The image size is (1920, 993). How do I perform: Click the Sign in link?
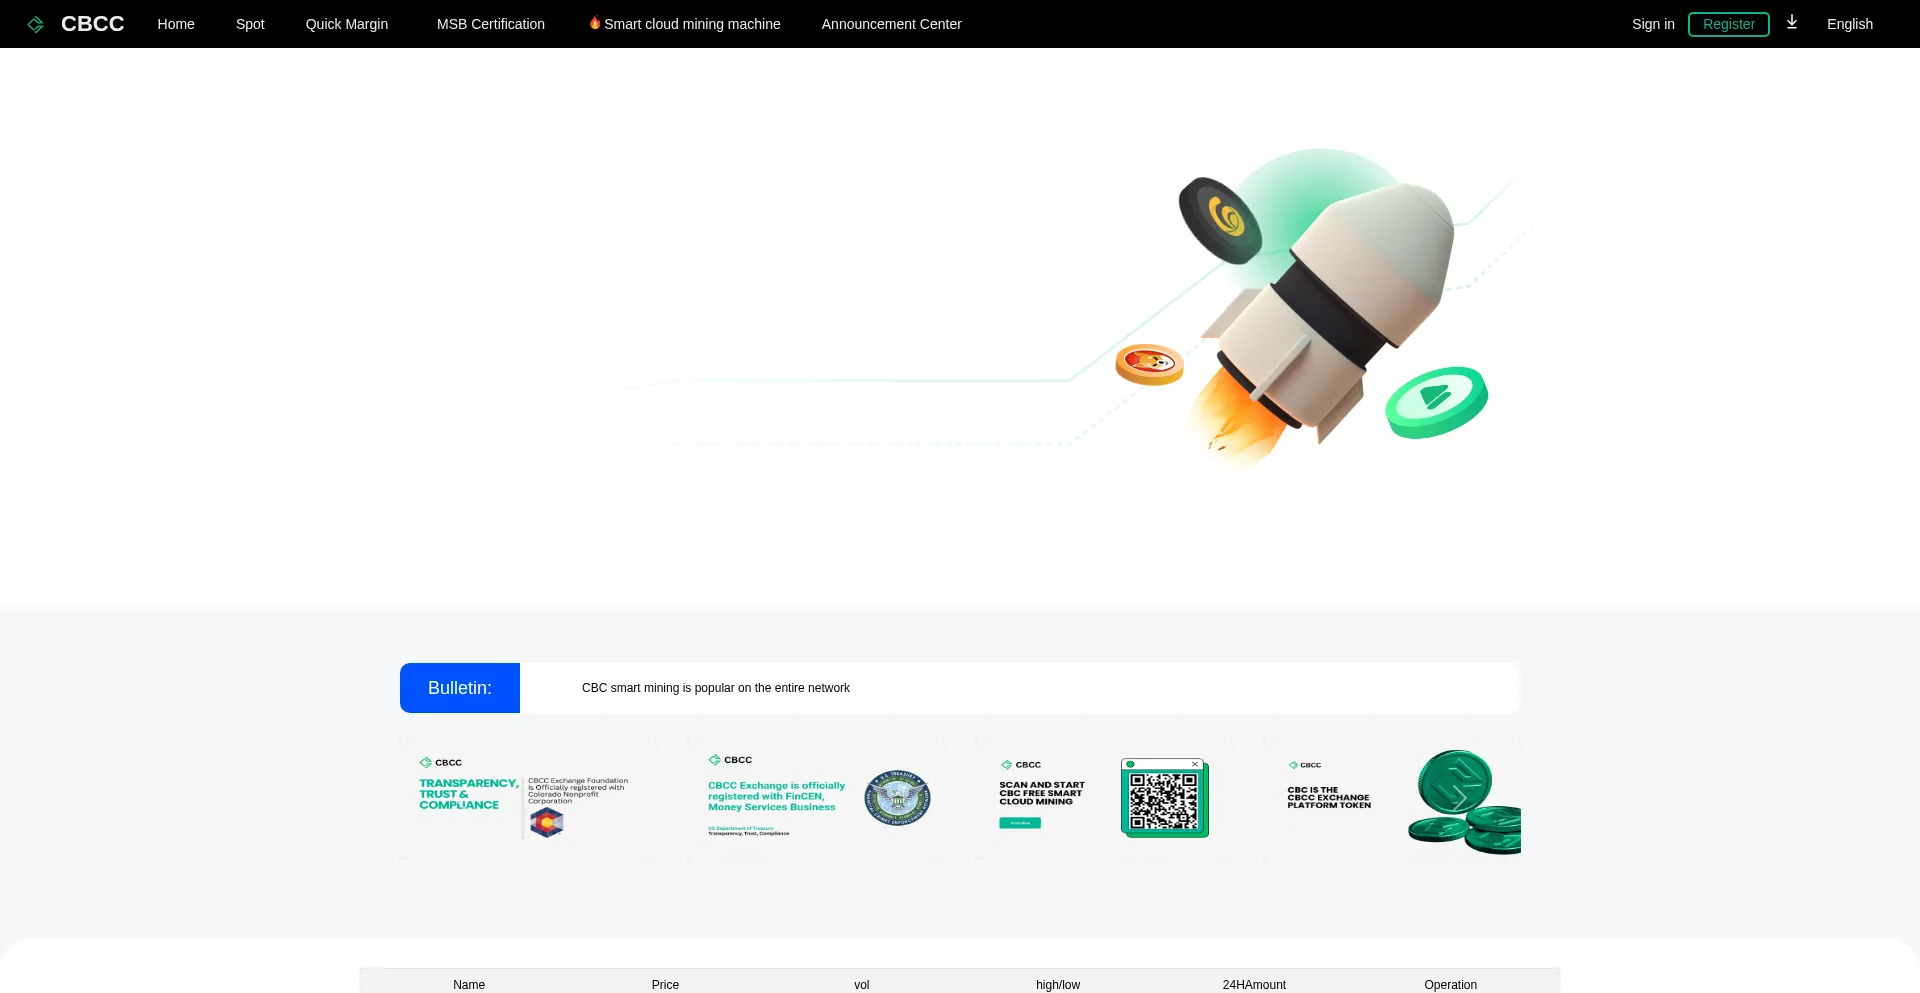(1653, 24)
